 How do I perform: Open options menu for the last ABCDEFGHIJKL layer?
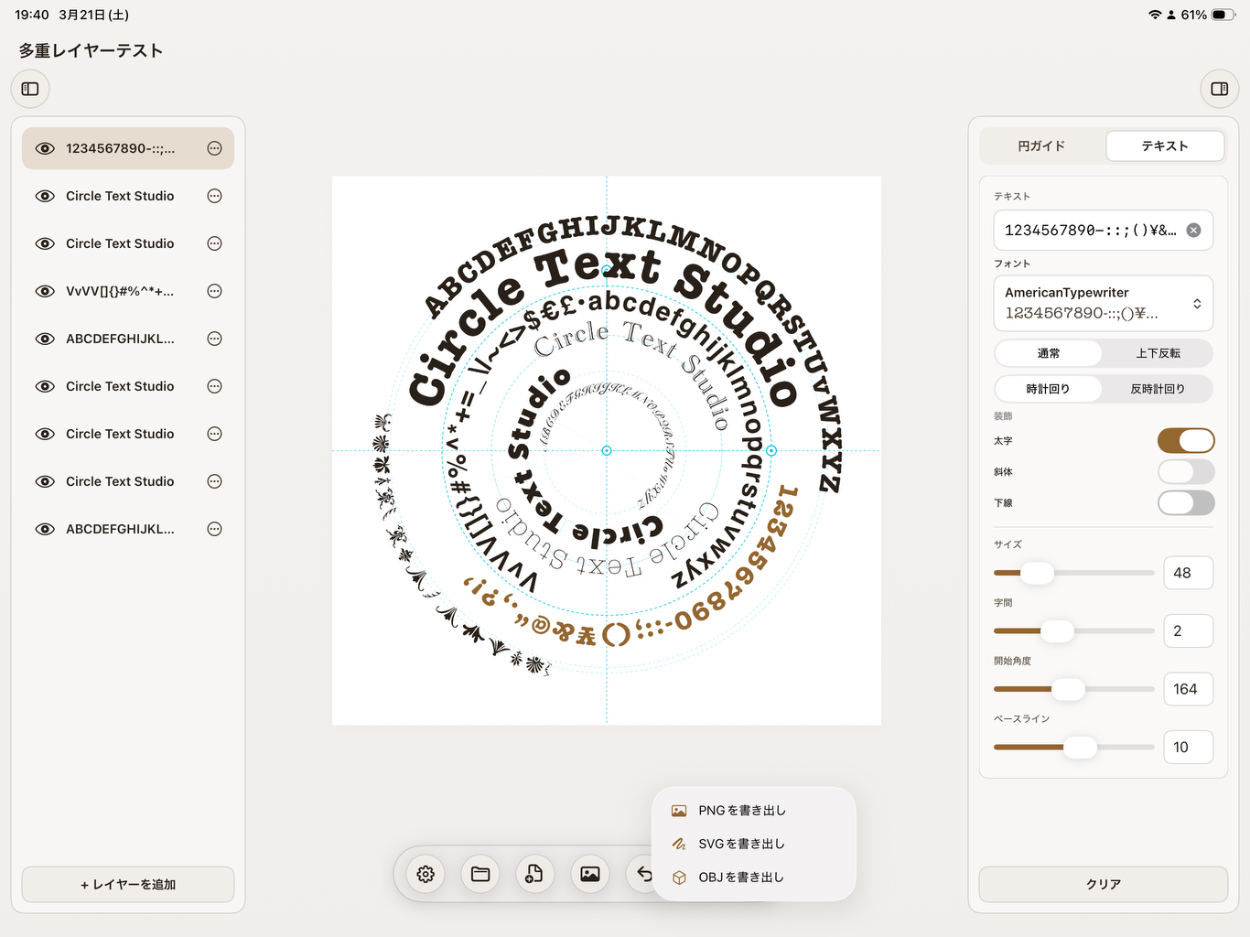coord(214,529)
